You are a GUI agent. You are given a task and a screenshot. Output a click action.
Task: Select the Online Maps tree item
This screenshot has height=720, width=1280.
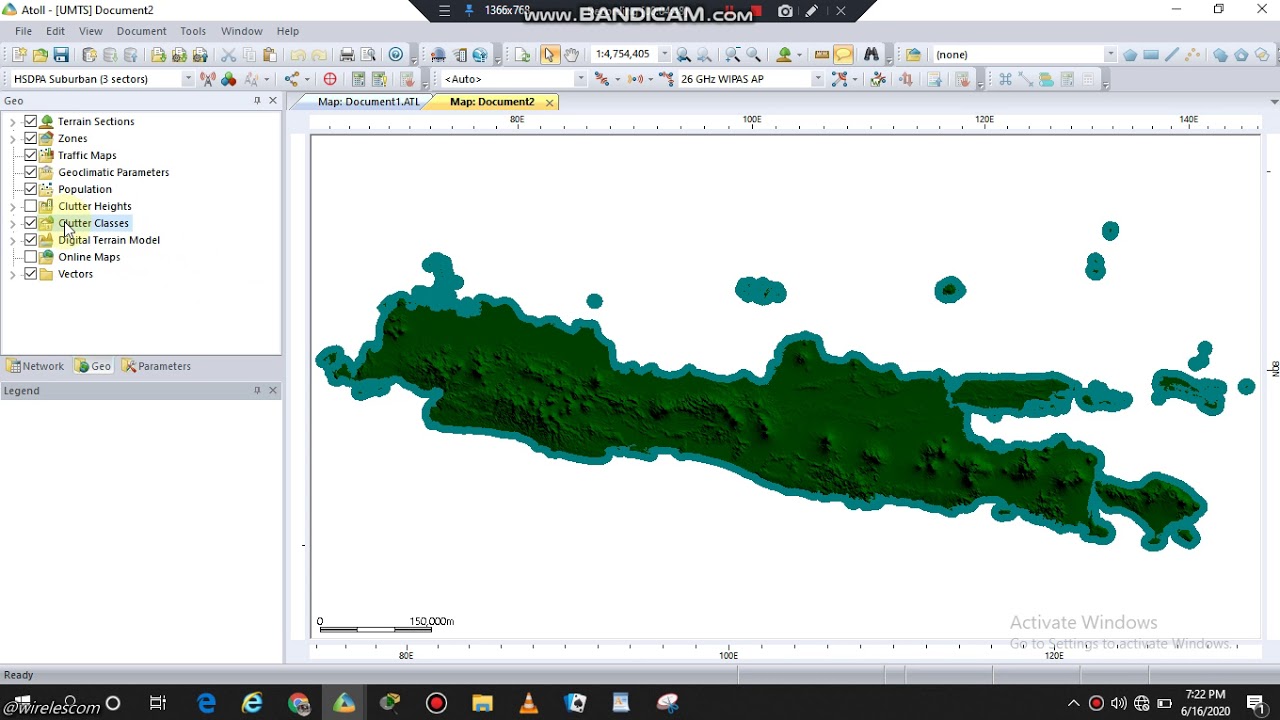(x=89, y=257)
